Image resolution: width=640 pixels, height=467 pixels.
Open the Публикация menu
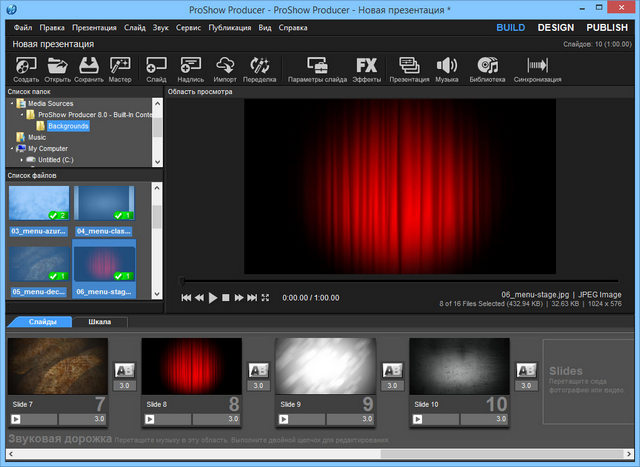tap(231, 28)
